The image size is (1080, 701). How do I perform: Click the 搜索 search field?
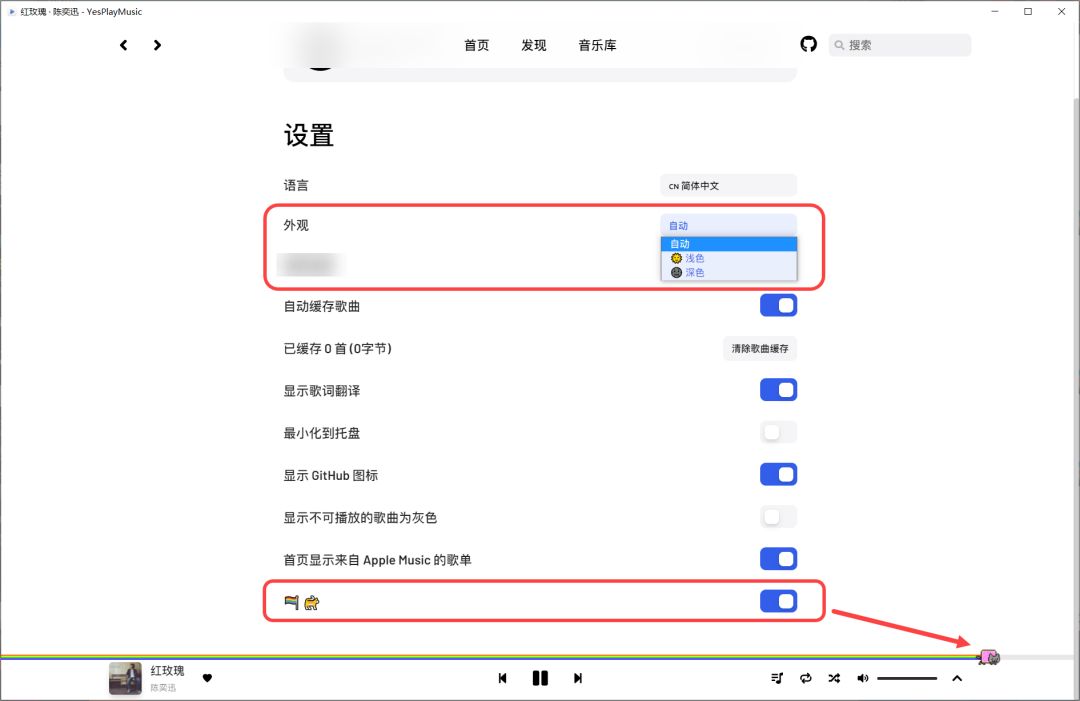[900, 45]
